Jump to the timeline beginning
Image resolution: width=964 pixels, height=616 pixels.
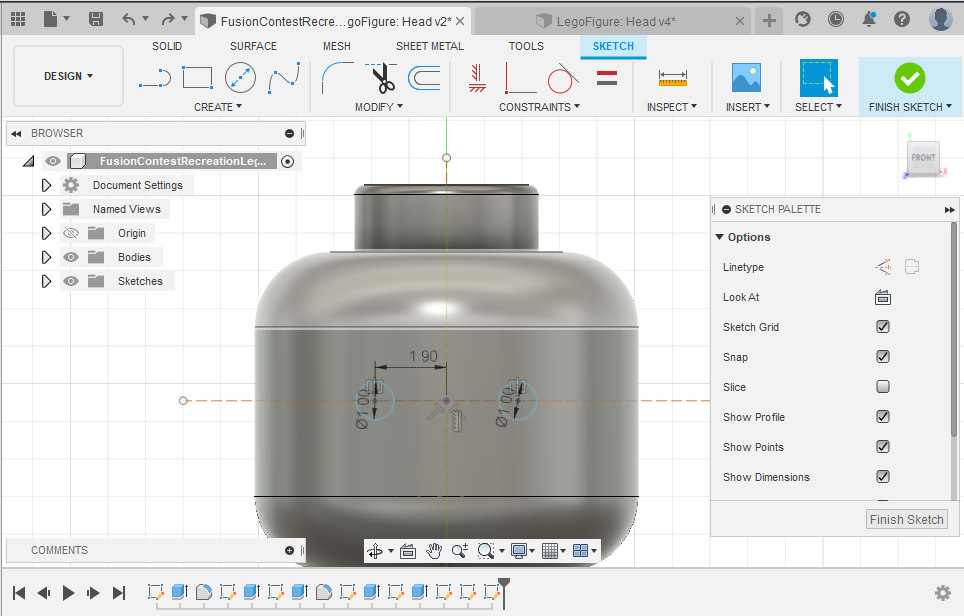pos(19,593)
